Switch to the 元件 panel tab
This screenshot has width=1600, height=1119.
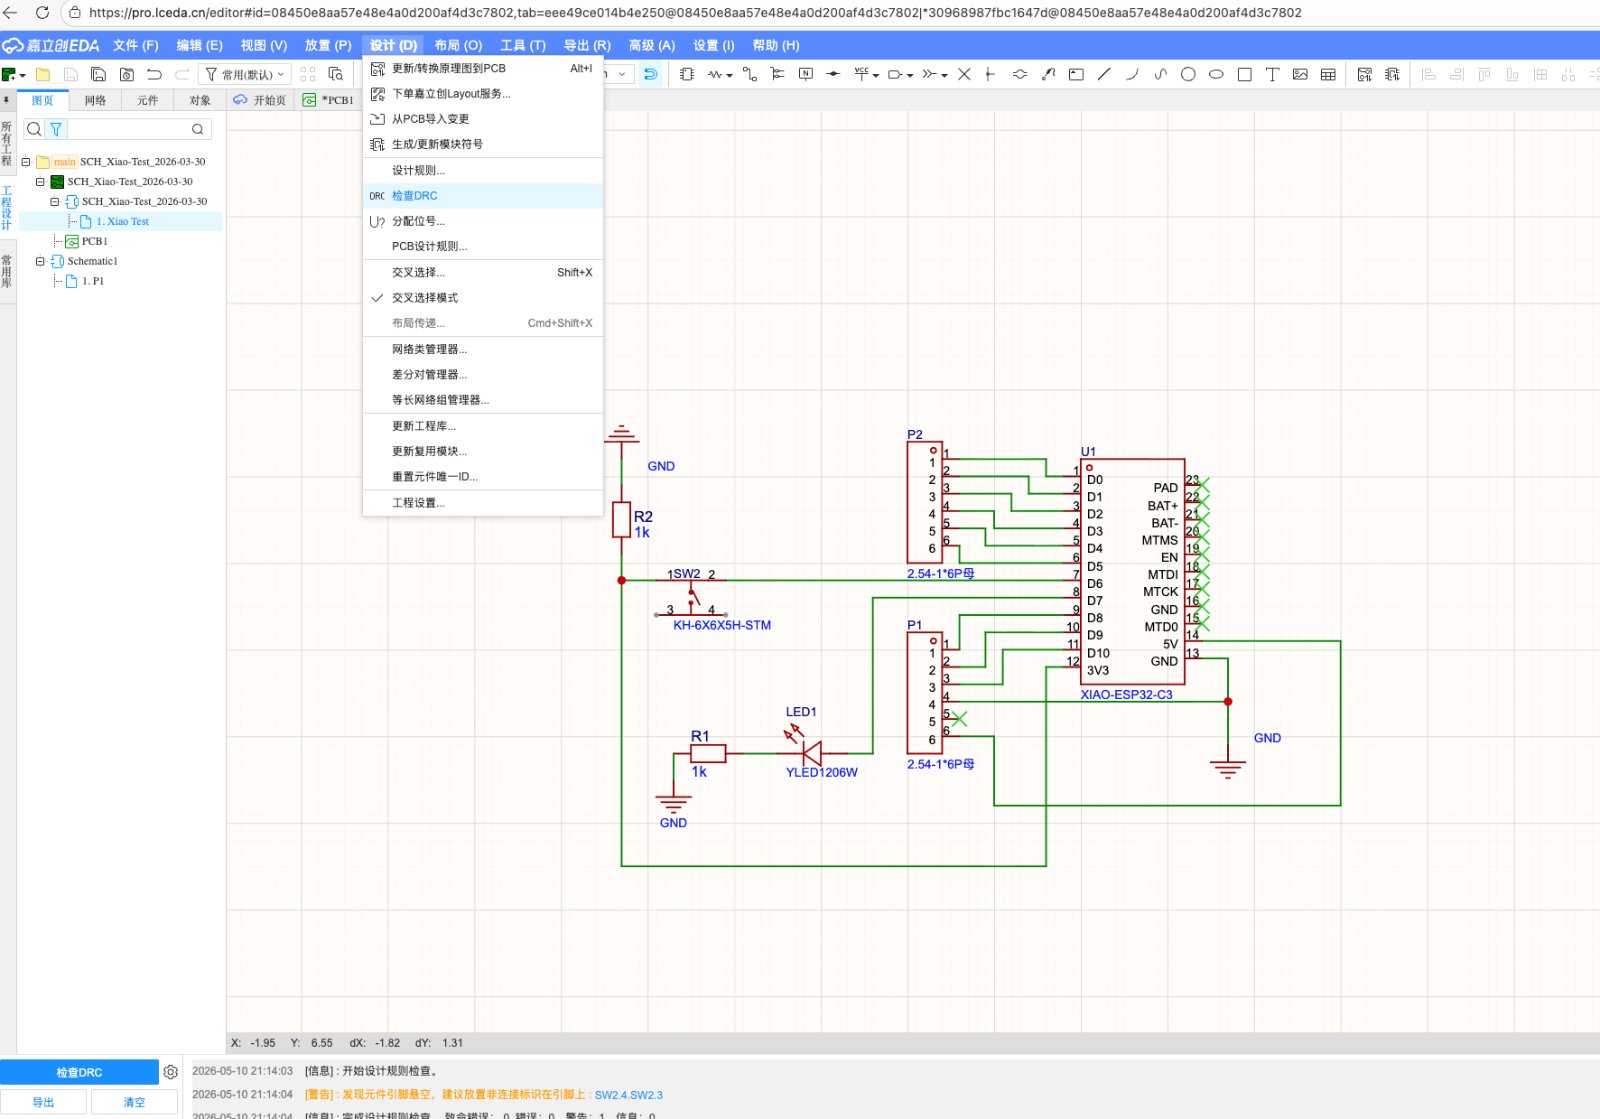pos(148,100)
